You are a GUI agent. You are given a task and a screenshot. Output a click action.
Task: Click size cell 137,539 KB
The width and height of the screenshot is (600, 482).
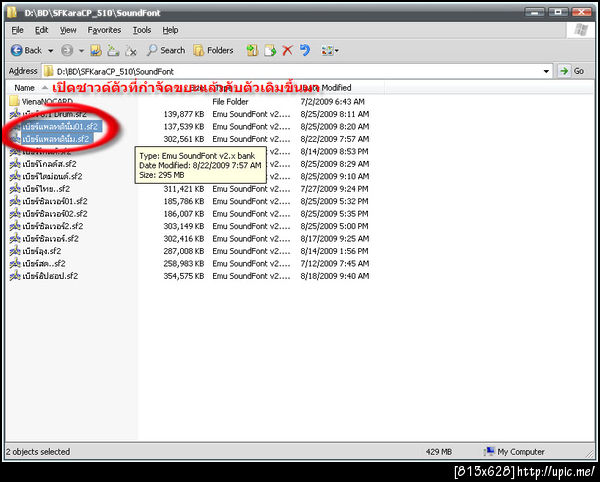click(x=184, y=126)
